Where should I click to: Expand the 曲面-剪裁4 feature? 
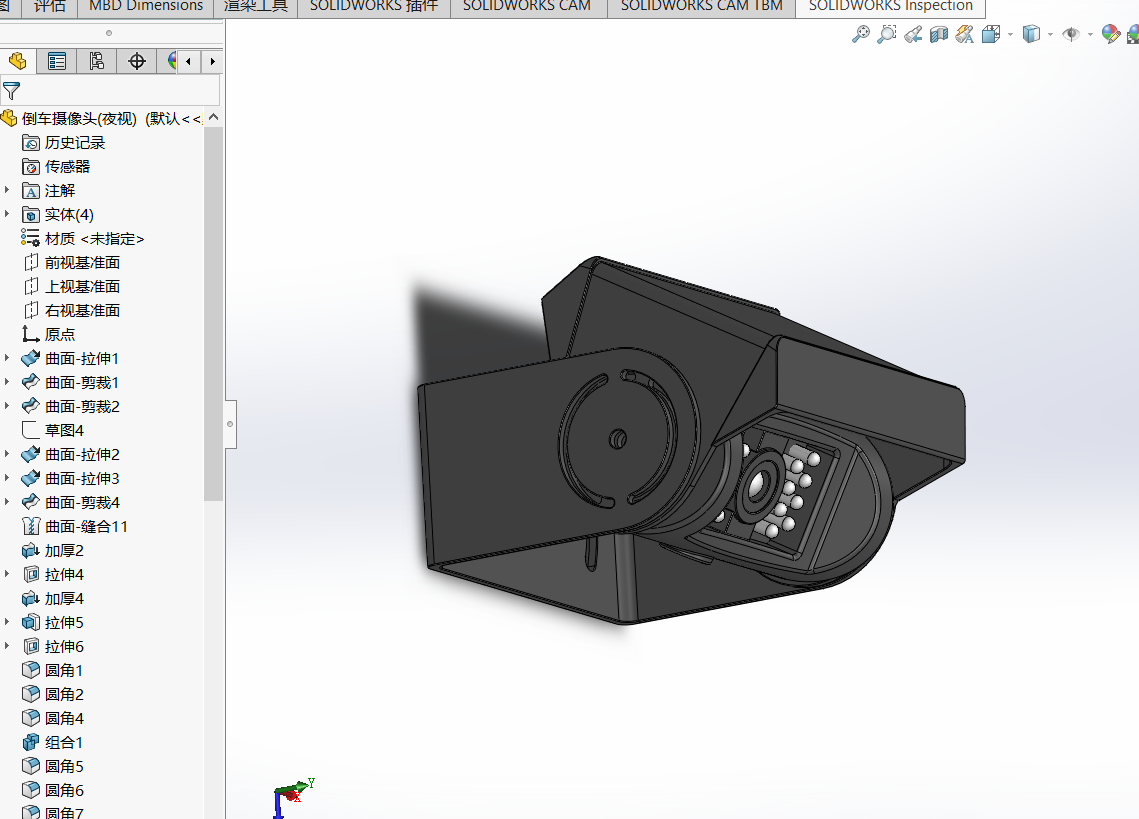(x=7, y=502)
